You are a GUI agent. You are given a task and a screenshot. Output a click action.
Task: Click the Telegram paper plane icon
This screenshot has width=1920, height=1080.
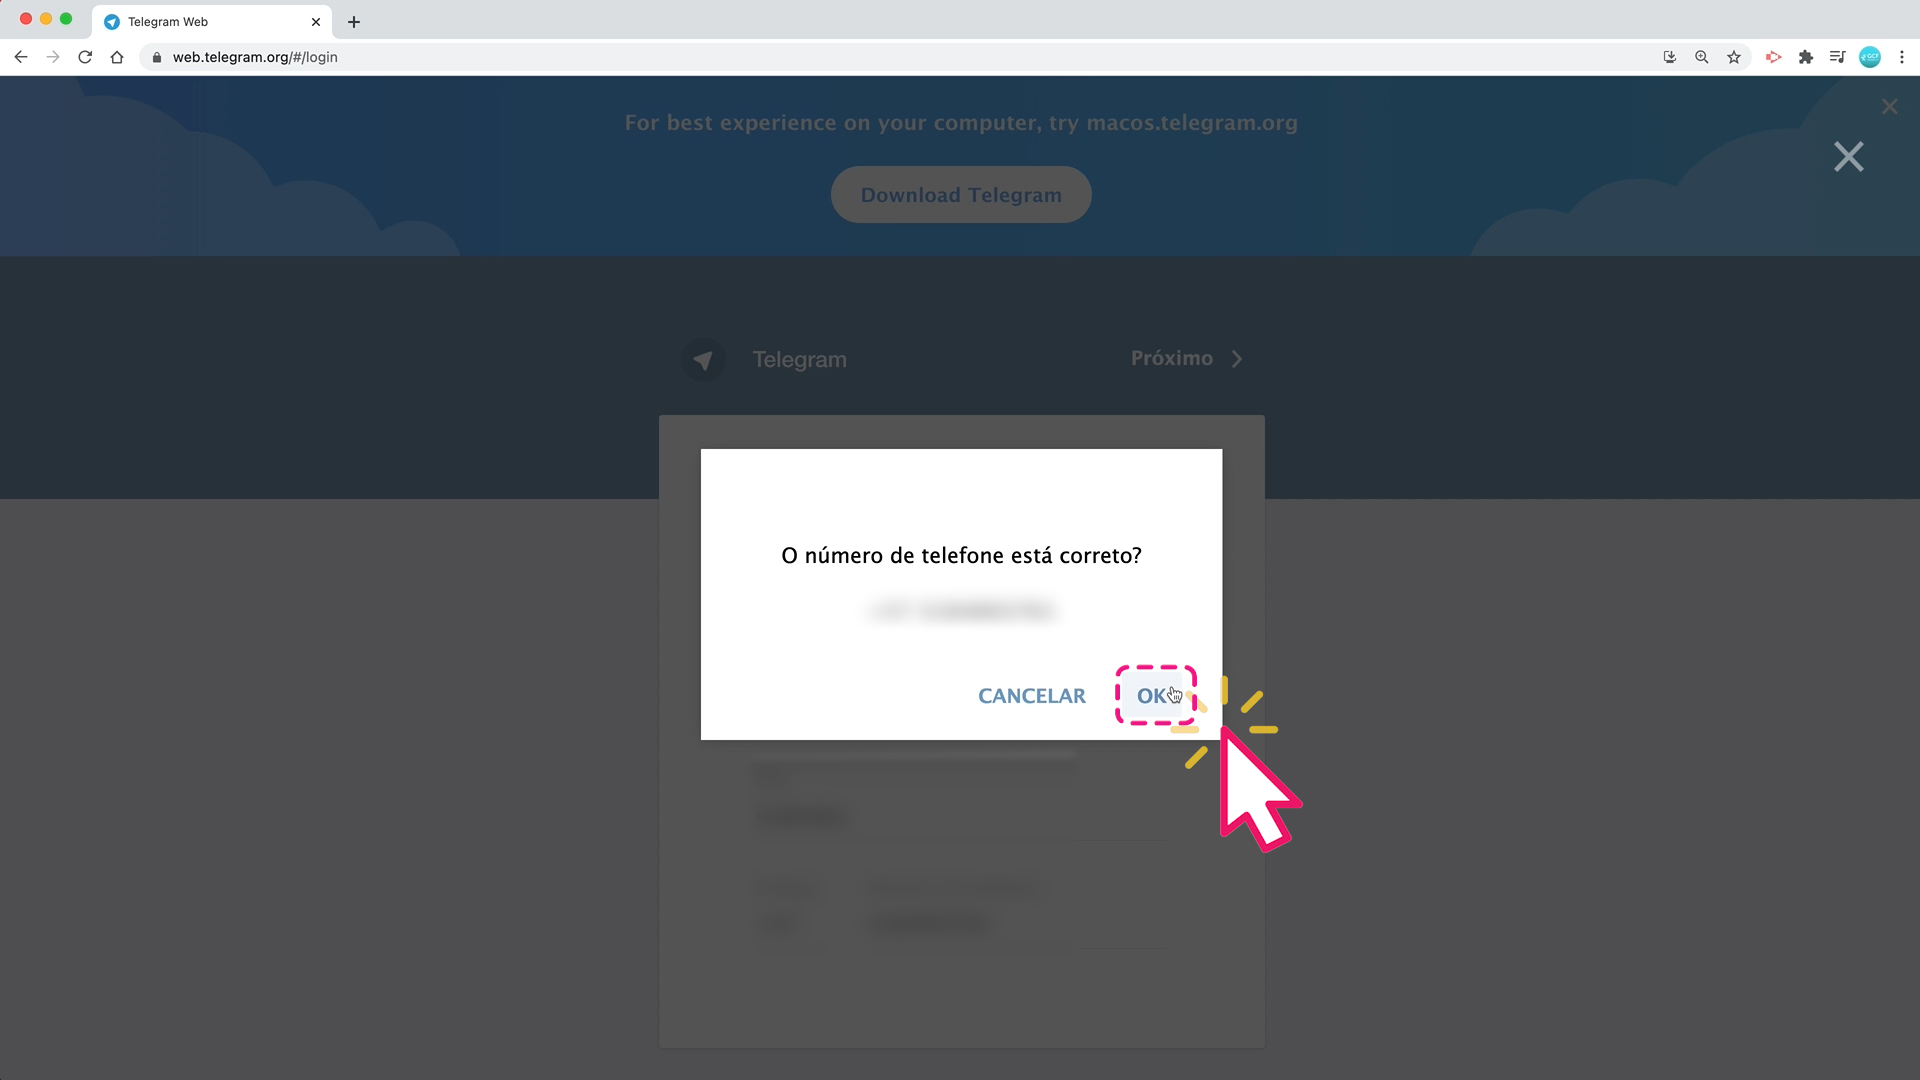click(x=704, y=359)
